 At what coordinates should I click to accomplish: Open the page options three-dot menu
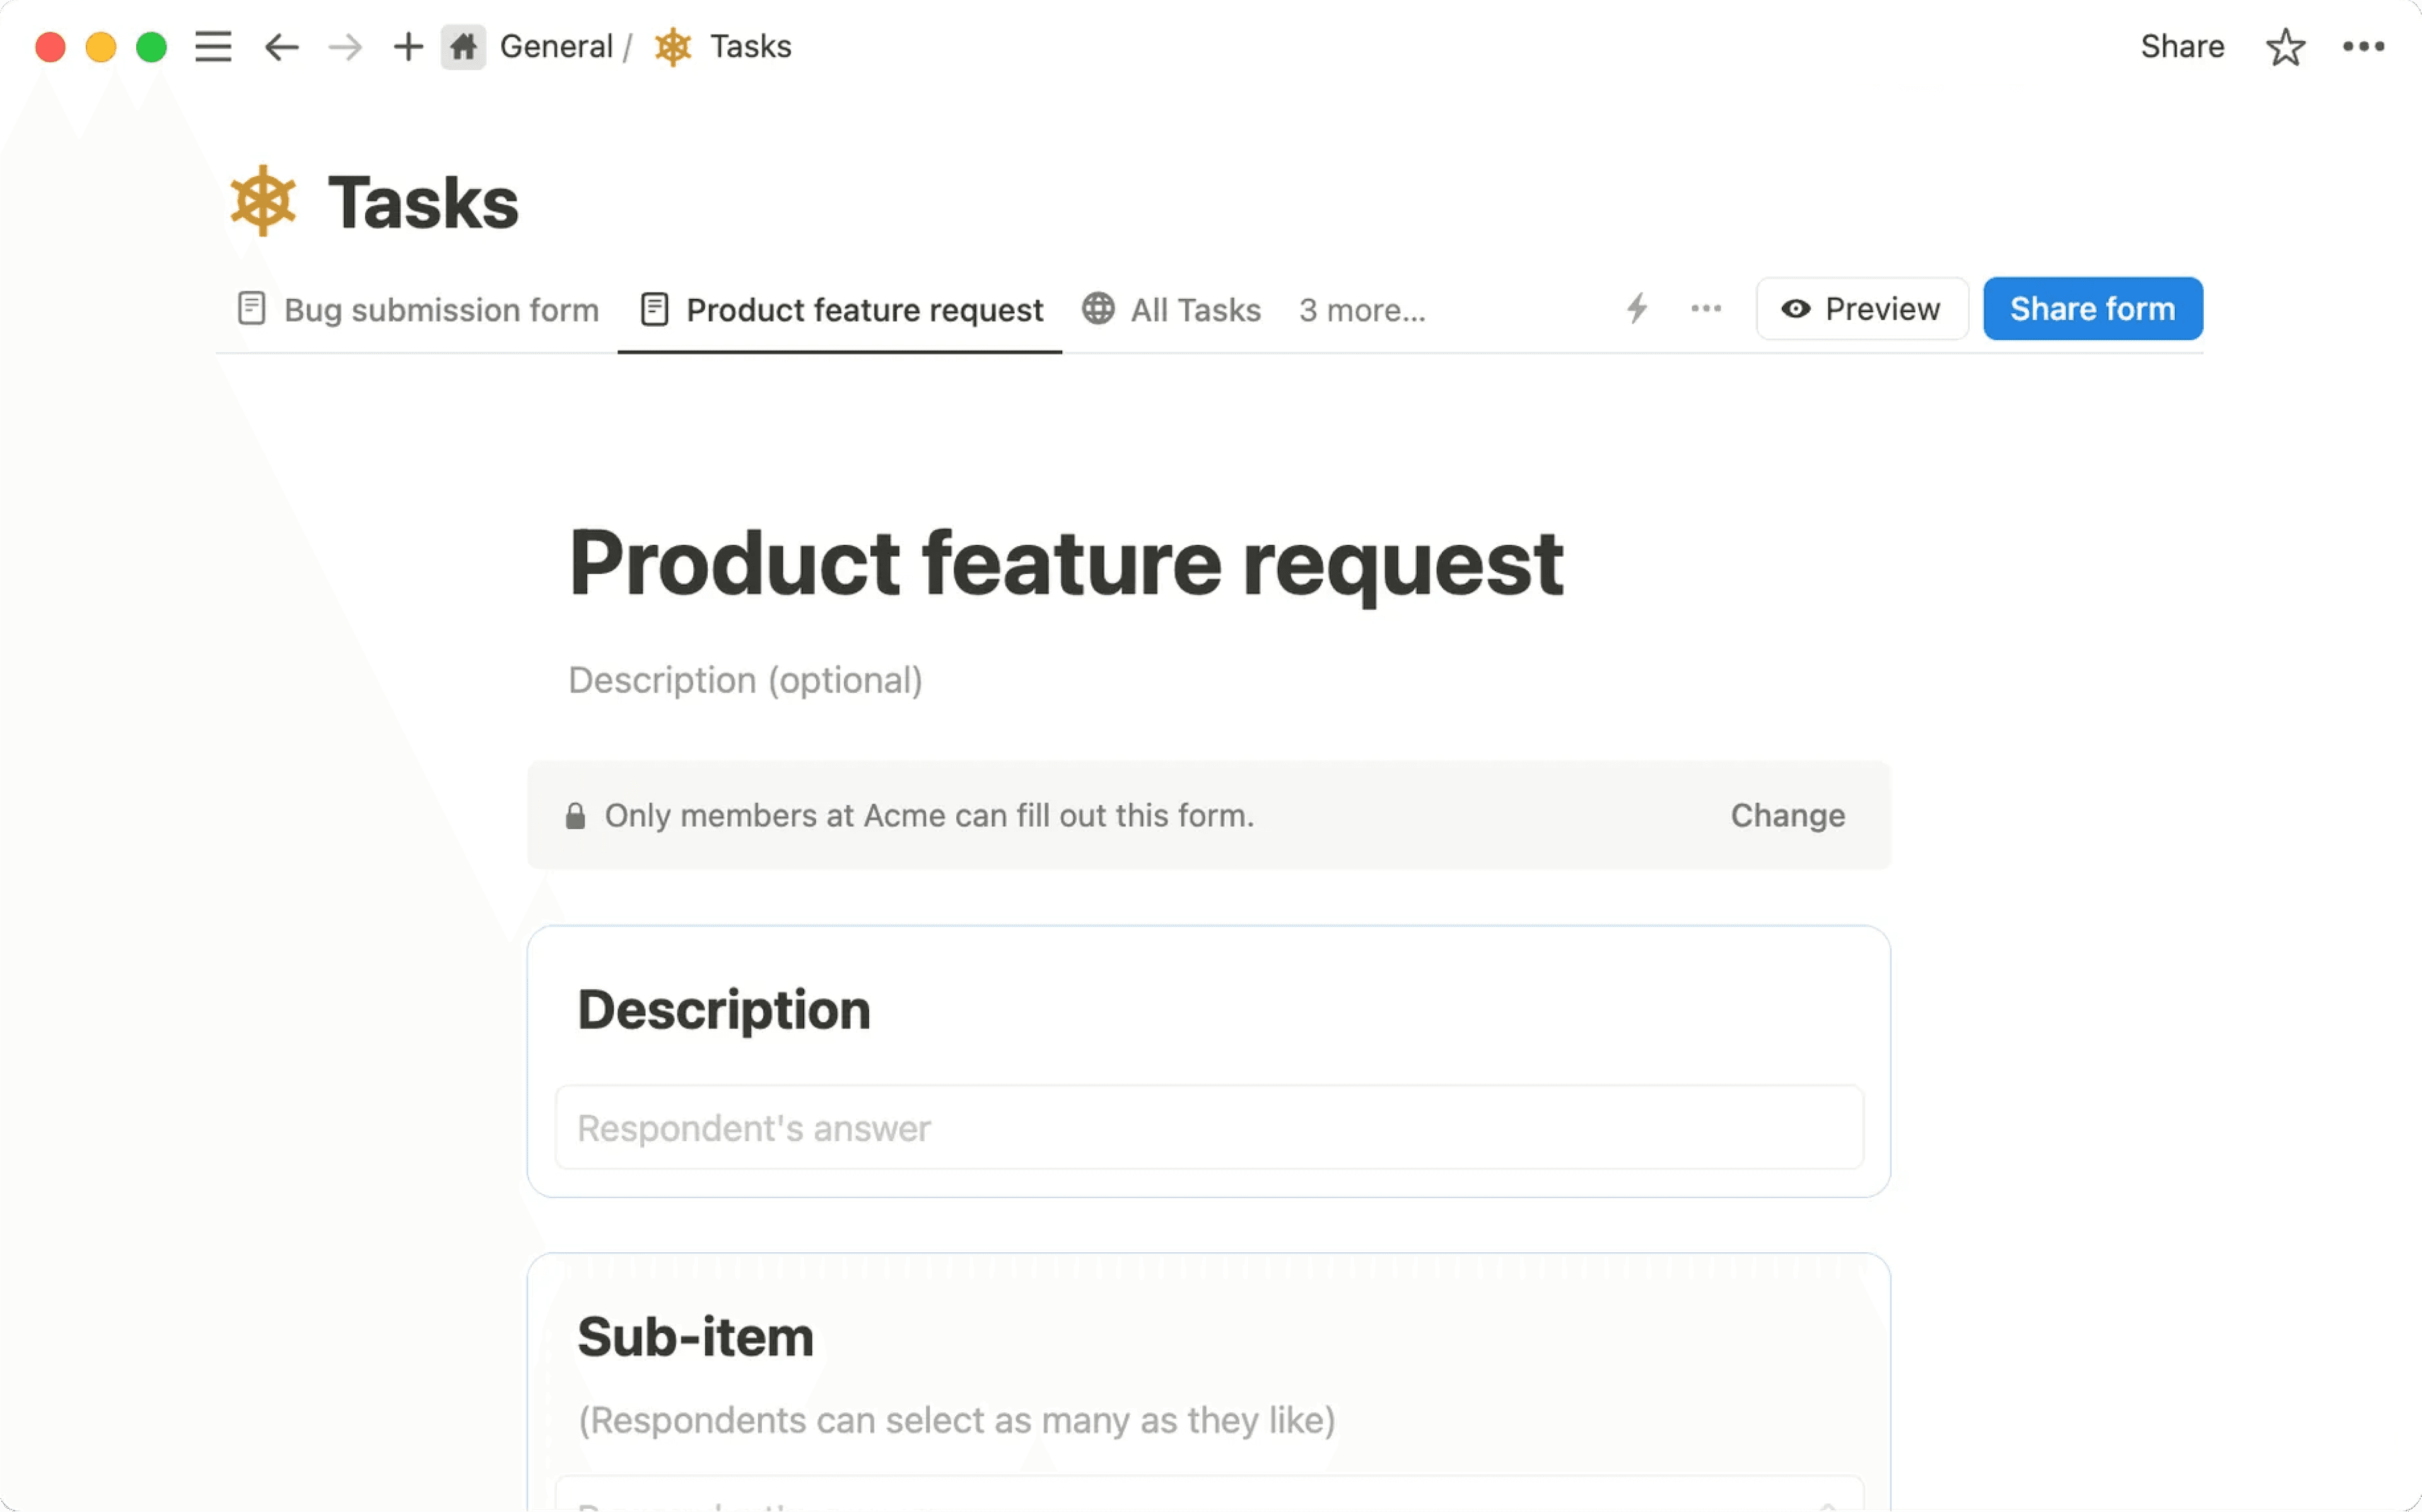click(2363, 47)
